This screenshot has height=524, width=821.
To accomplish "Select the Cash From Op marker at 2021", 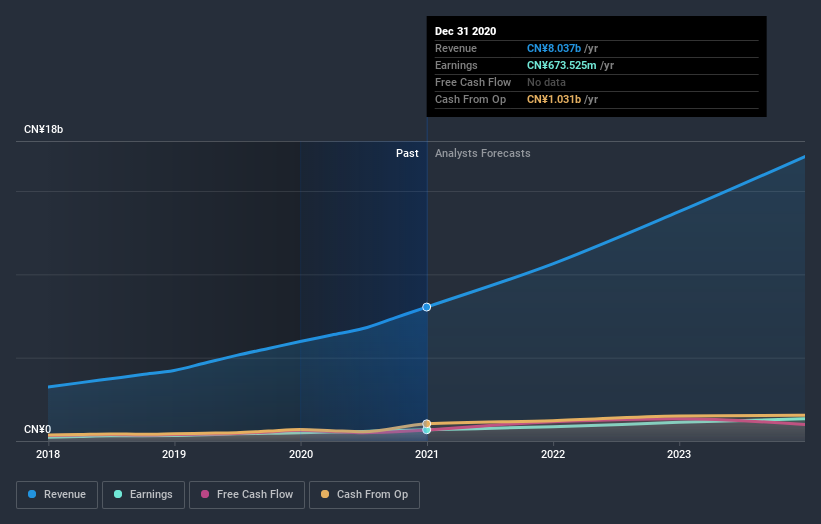I will [x=427, y=423].
